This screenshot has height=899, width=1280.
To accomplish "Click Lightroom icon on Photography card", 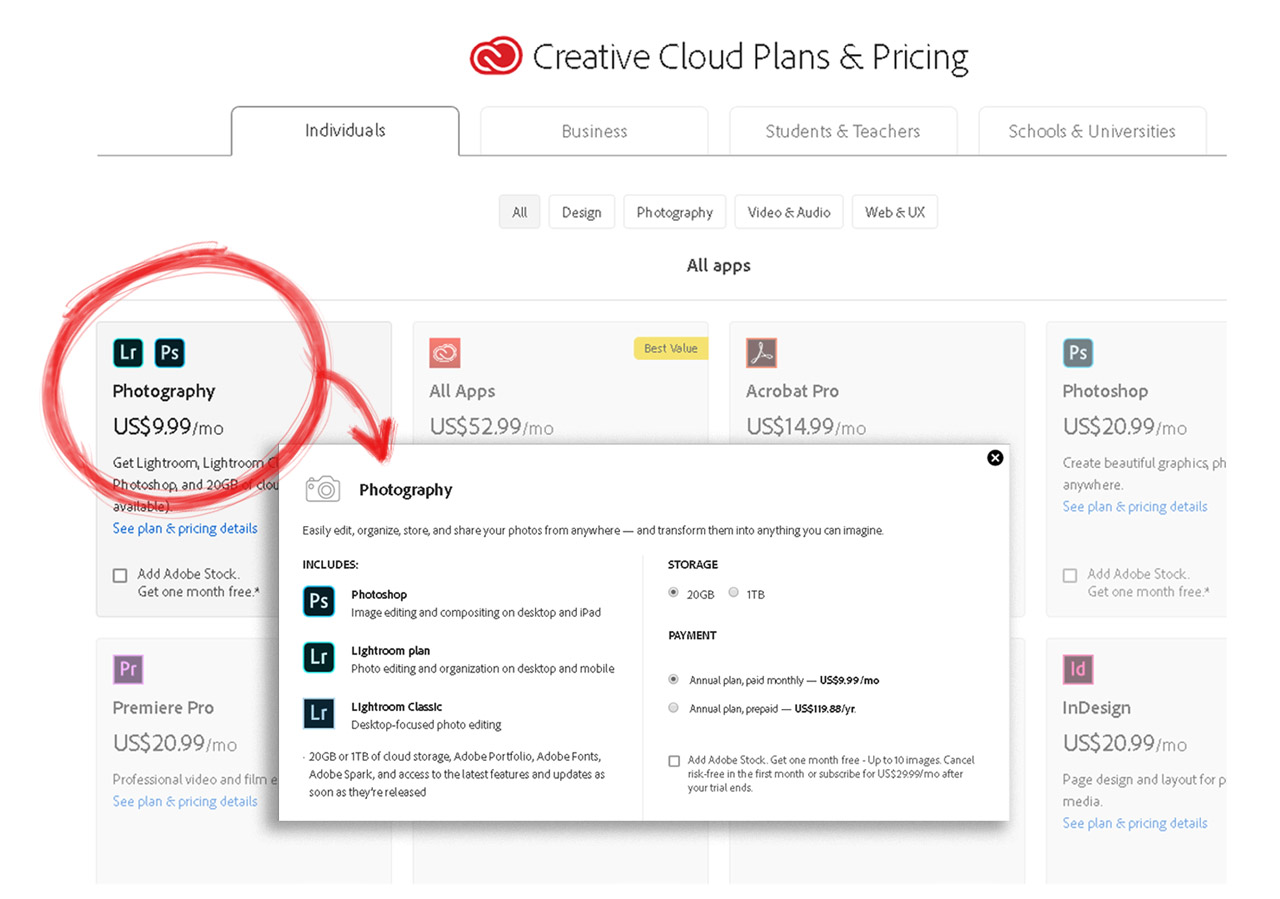I will pyautogui.click(x=128, y=352).
